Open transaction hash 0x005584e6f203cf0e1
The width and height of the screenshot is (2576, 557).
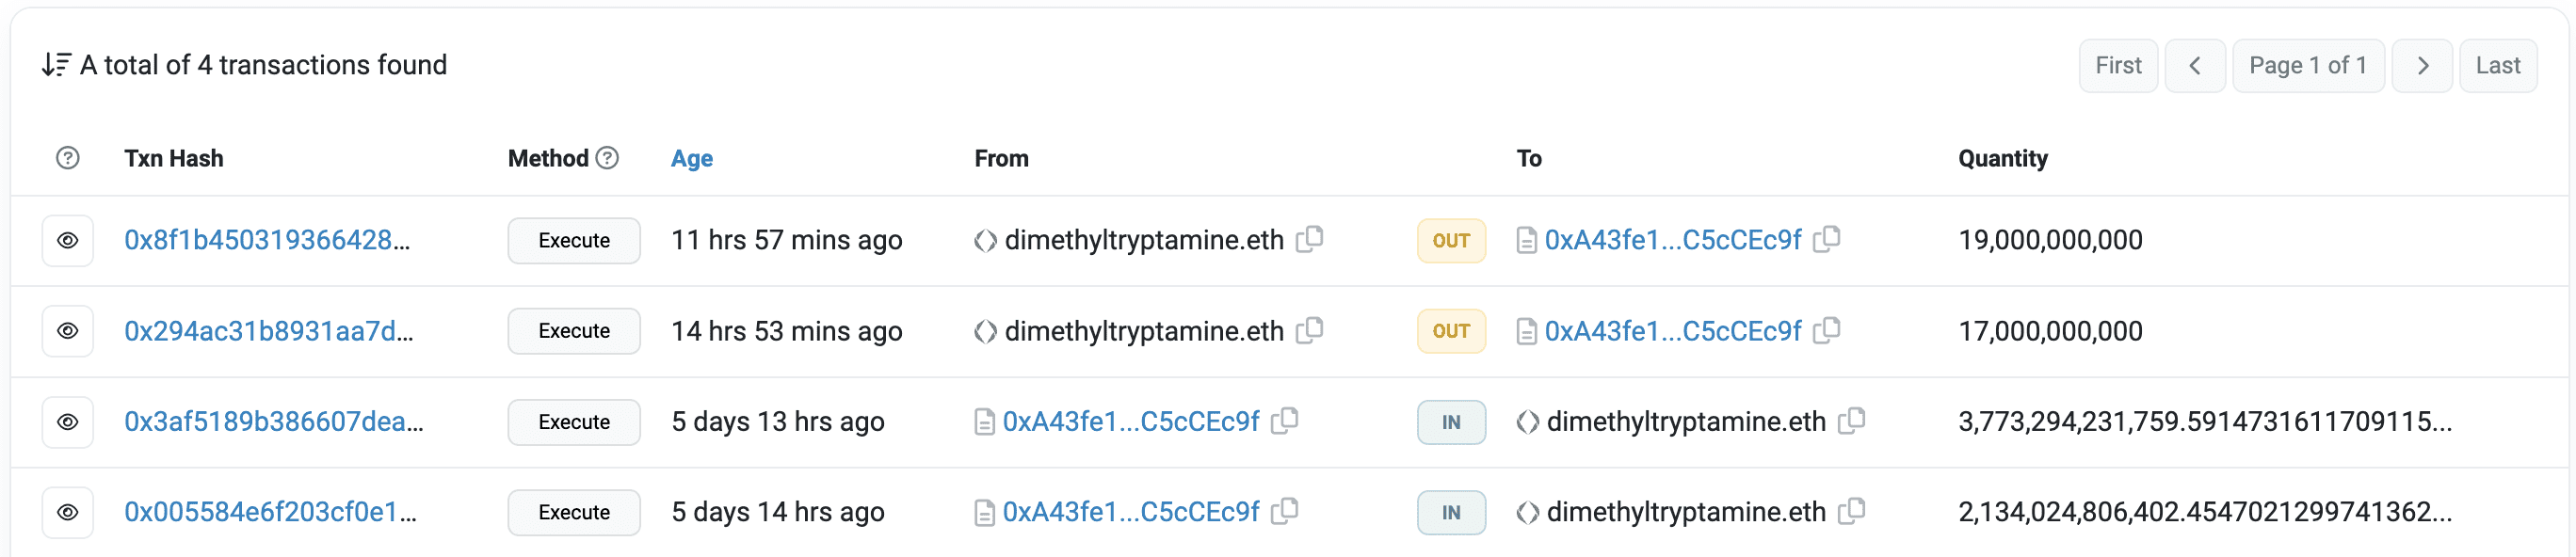pyautogui.click(x=270, y=512)
